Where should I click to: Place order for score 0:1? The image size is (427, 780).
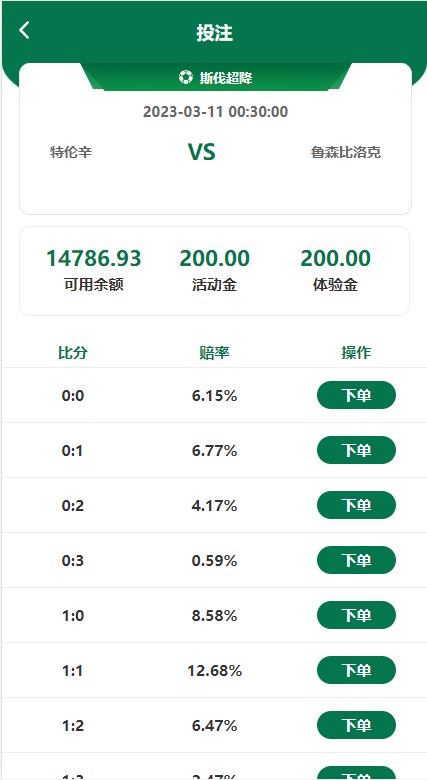coord(356,450)
